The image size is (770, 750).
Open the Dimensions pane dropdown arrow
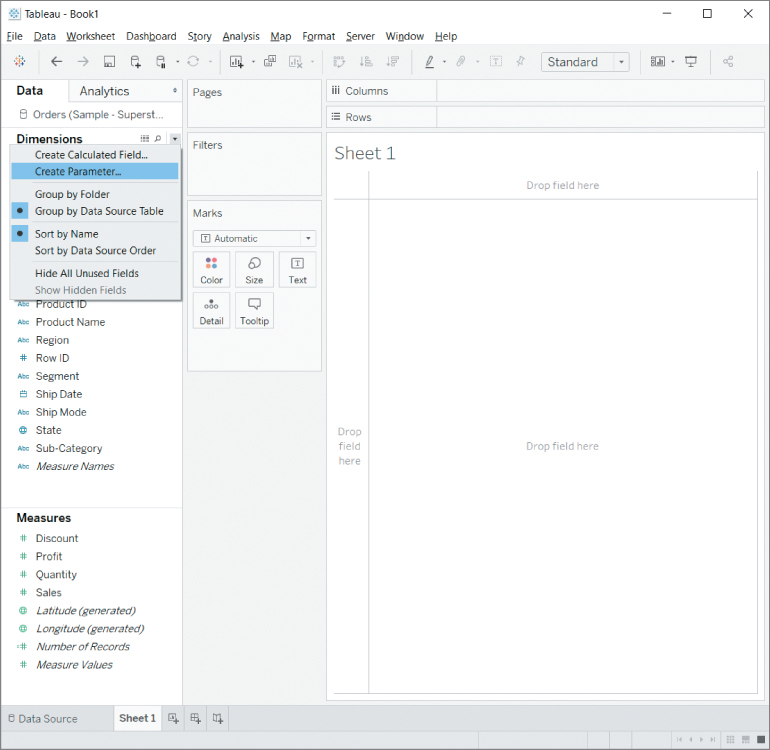(175, 139)
